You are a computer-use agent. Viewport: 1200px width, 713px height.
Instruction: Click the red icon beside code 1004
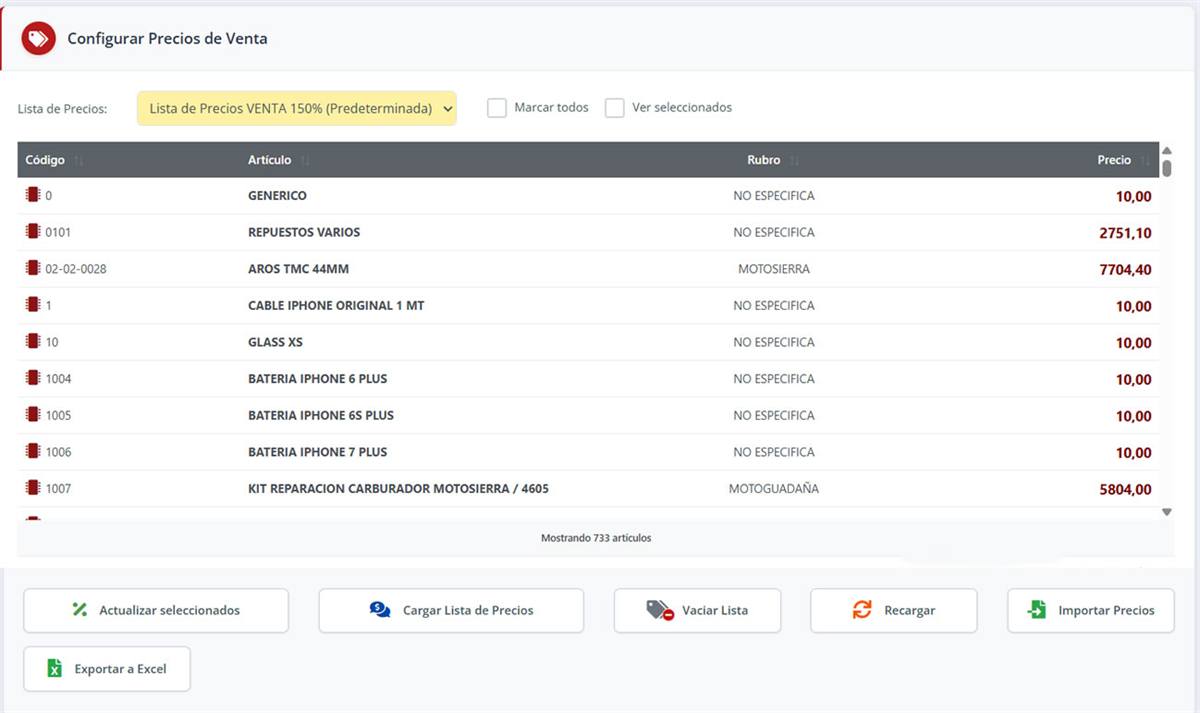click(x=33, y=379)
